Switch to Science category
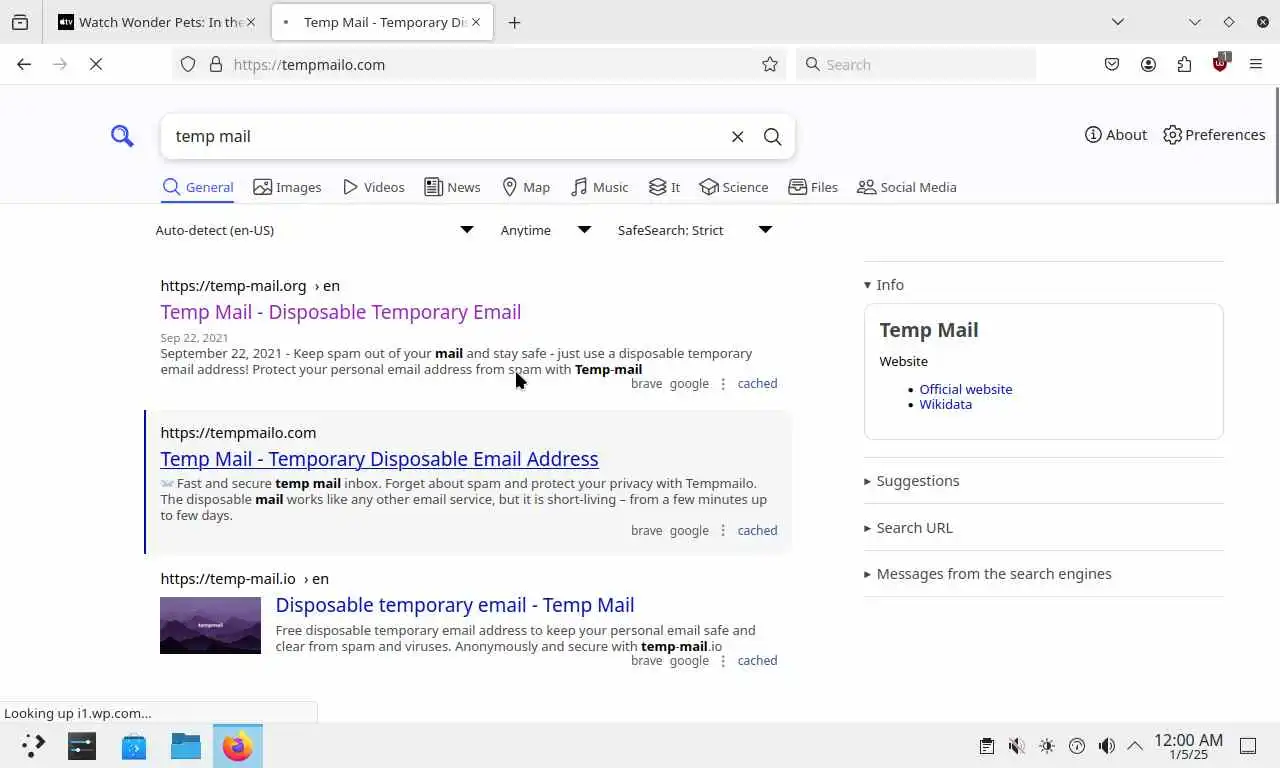Viewport: 1280px width, 768px height. (x=734, y=187)
